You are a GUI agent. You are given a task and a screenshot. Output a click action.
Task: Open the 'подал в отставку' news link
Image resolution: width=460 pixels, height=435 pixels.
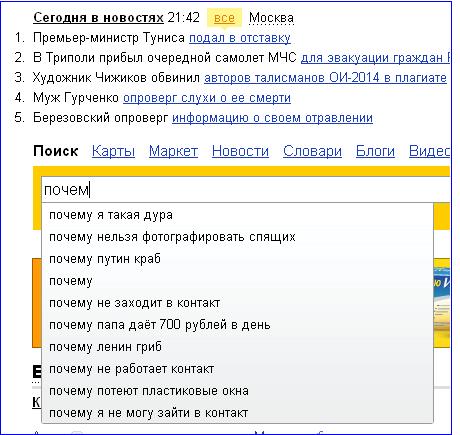(240, 38)
